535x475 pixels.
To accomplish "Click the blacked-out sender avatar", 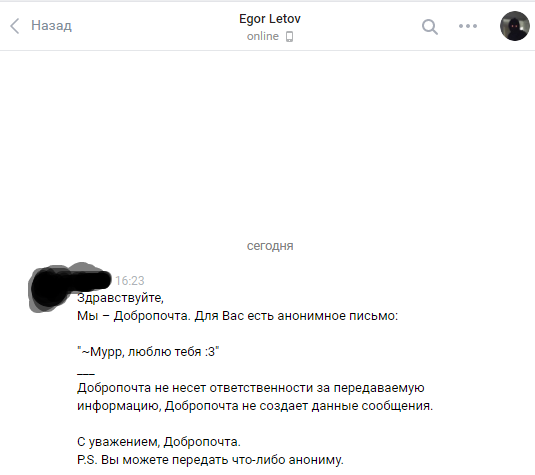I will point(48,289).
